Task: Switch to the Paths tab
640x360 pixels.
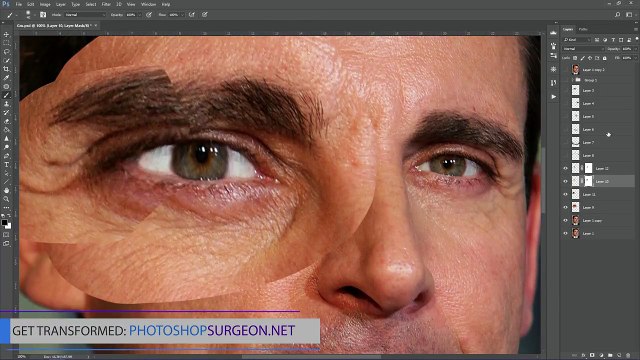Action: (x=583, y=29)
